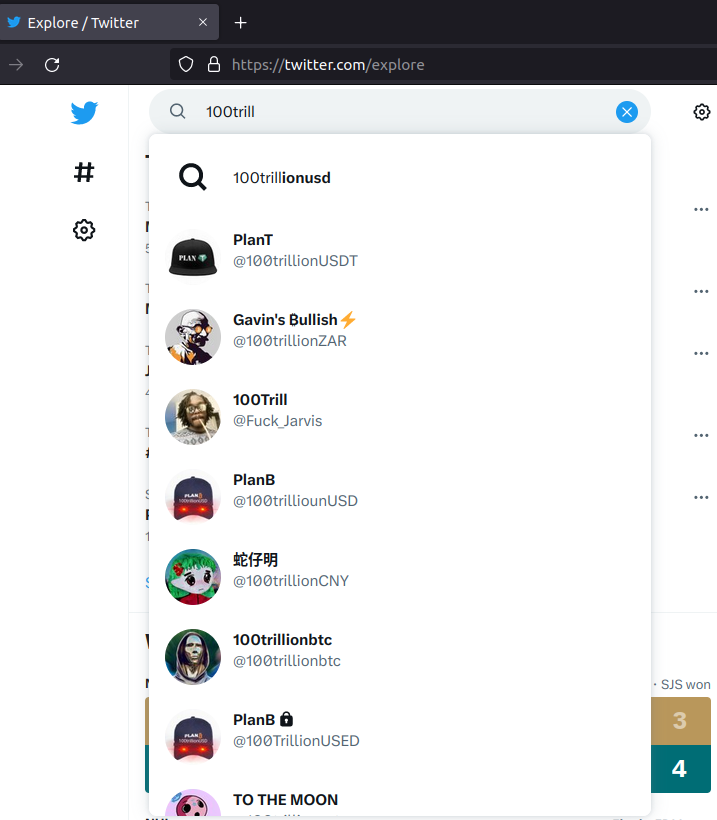The width and height of the screenshot is (717, 820).
Task: Open 100trillionbtc profile result
Action: [400, 657]
